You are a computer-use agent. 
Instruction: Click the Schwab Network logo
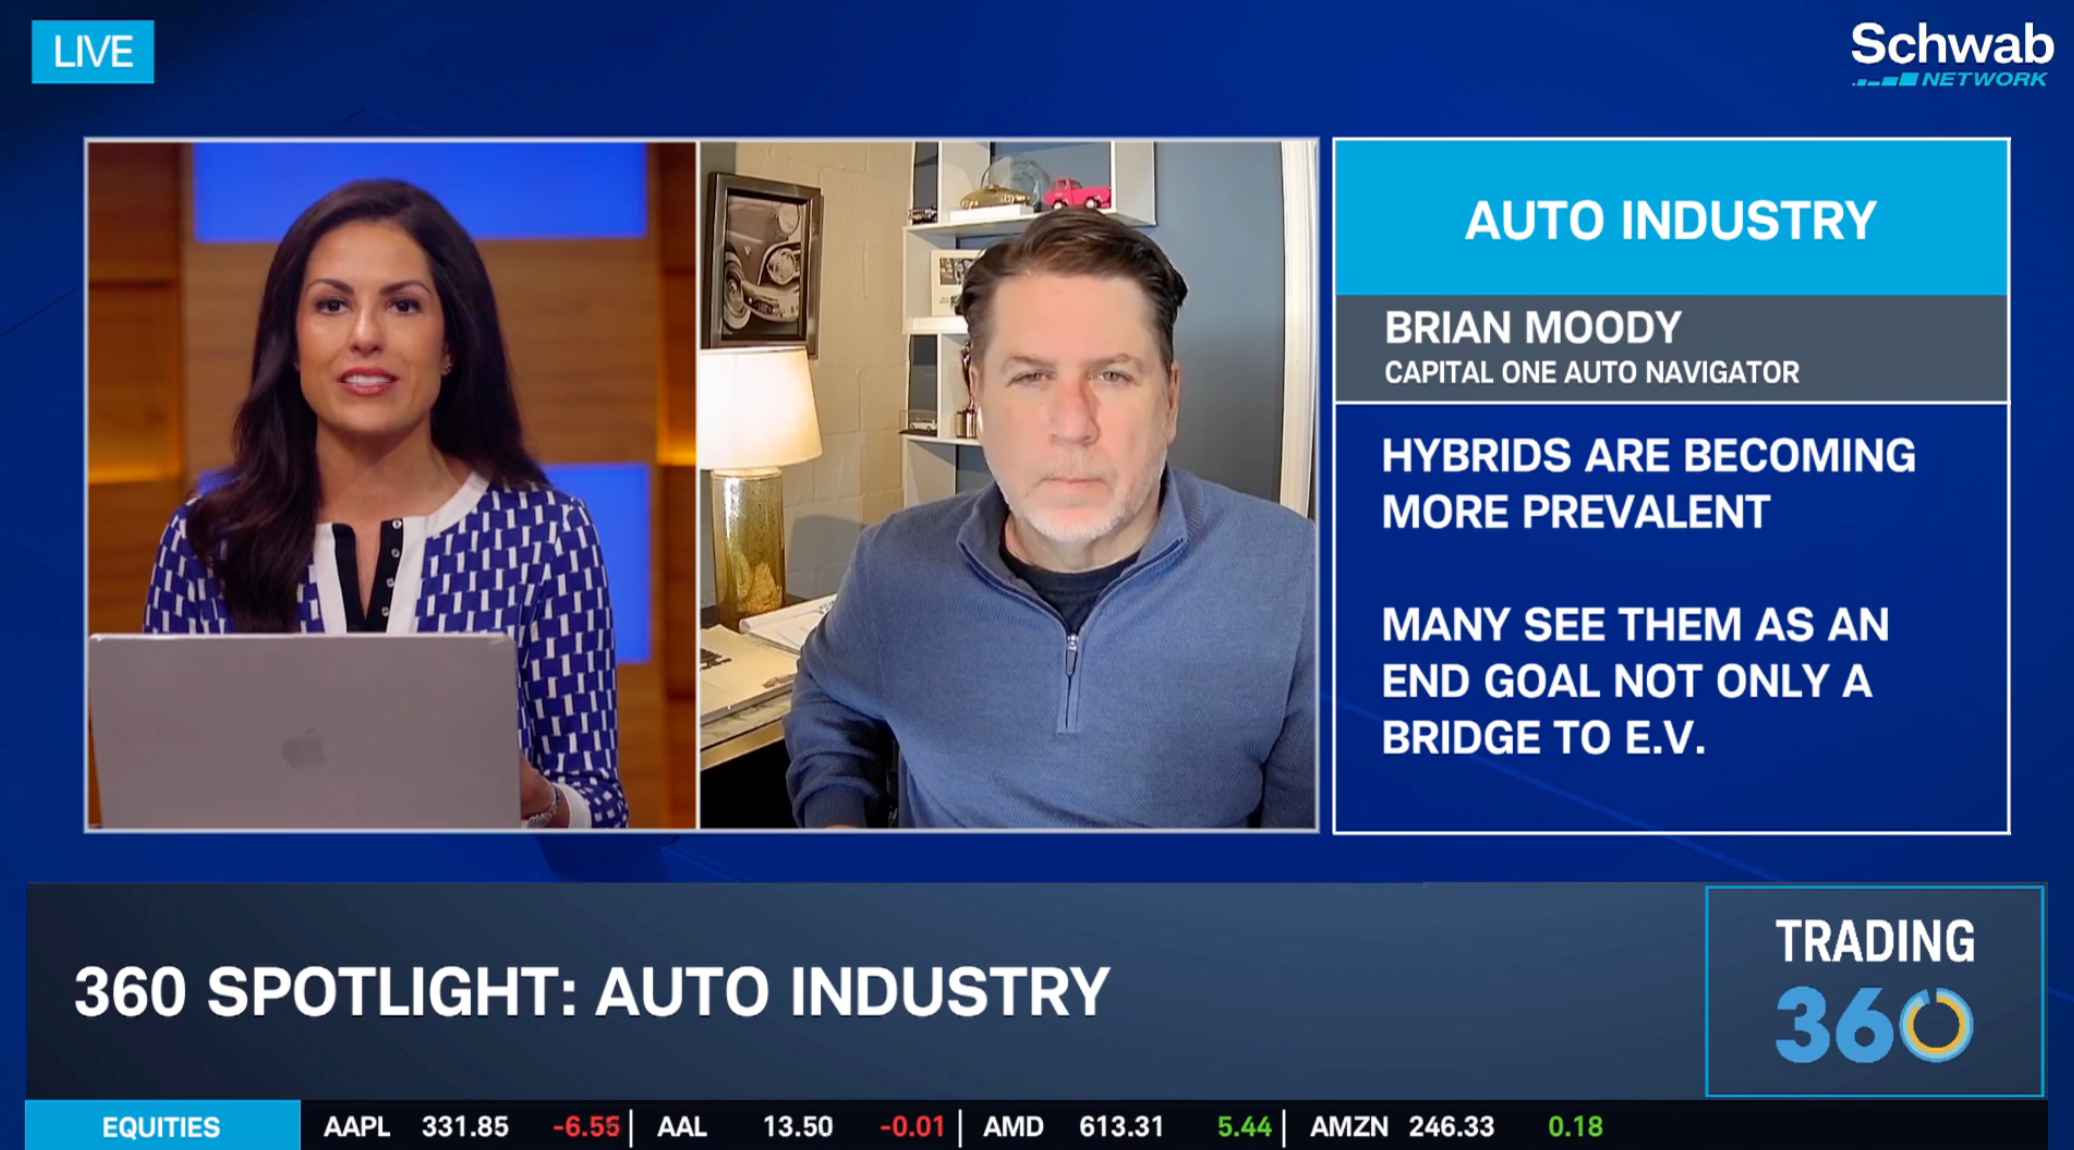coord(1951,55)
